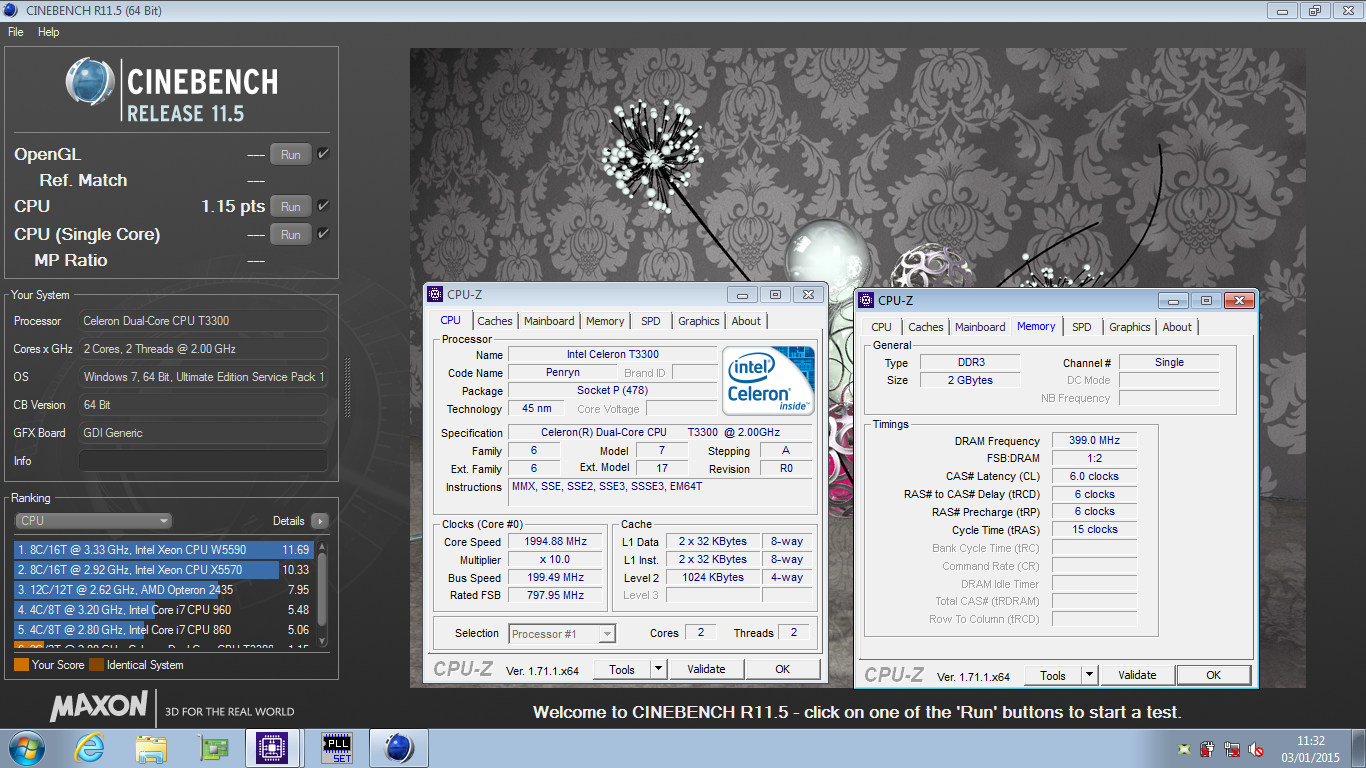Select Caches tab in Memory window
The height and width of the screenshot is (768, 1366).
pos(925,327)
